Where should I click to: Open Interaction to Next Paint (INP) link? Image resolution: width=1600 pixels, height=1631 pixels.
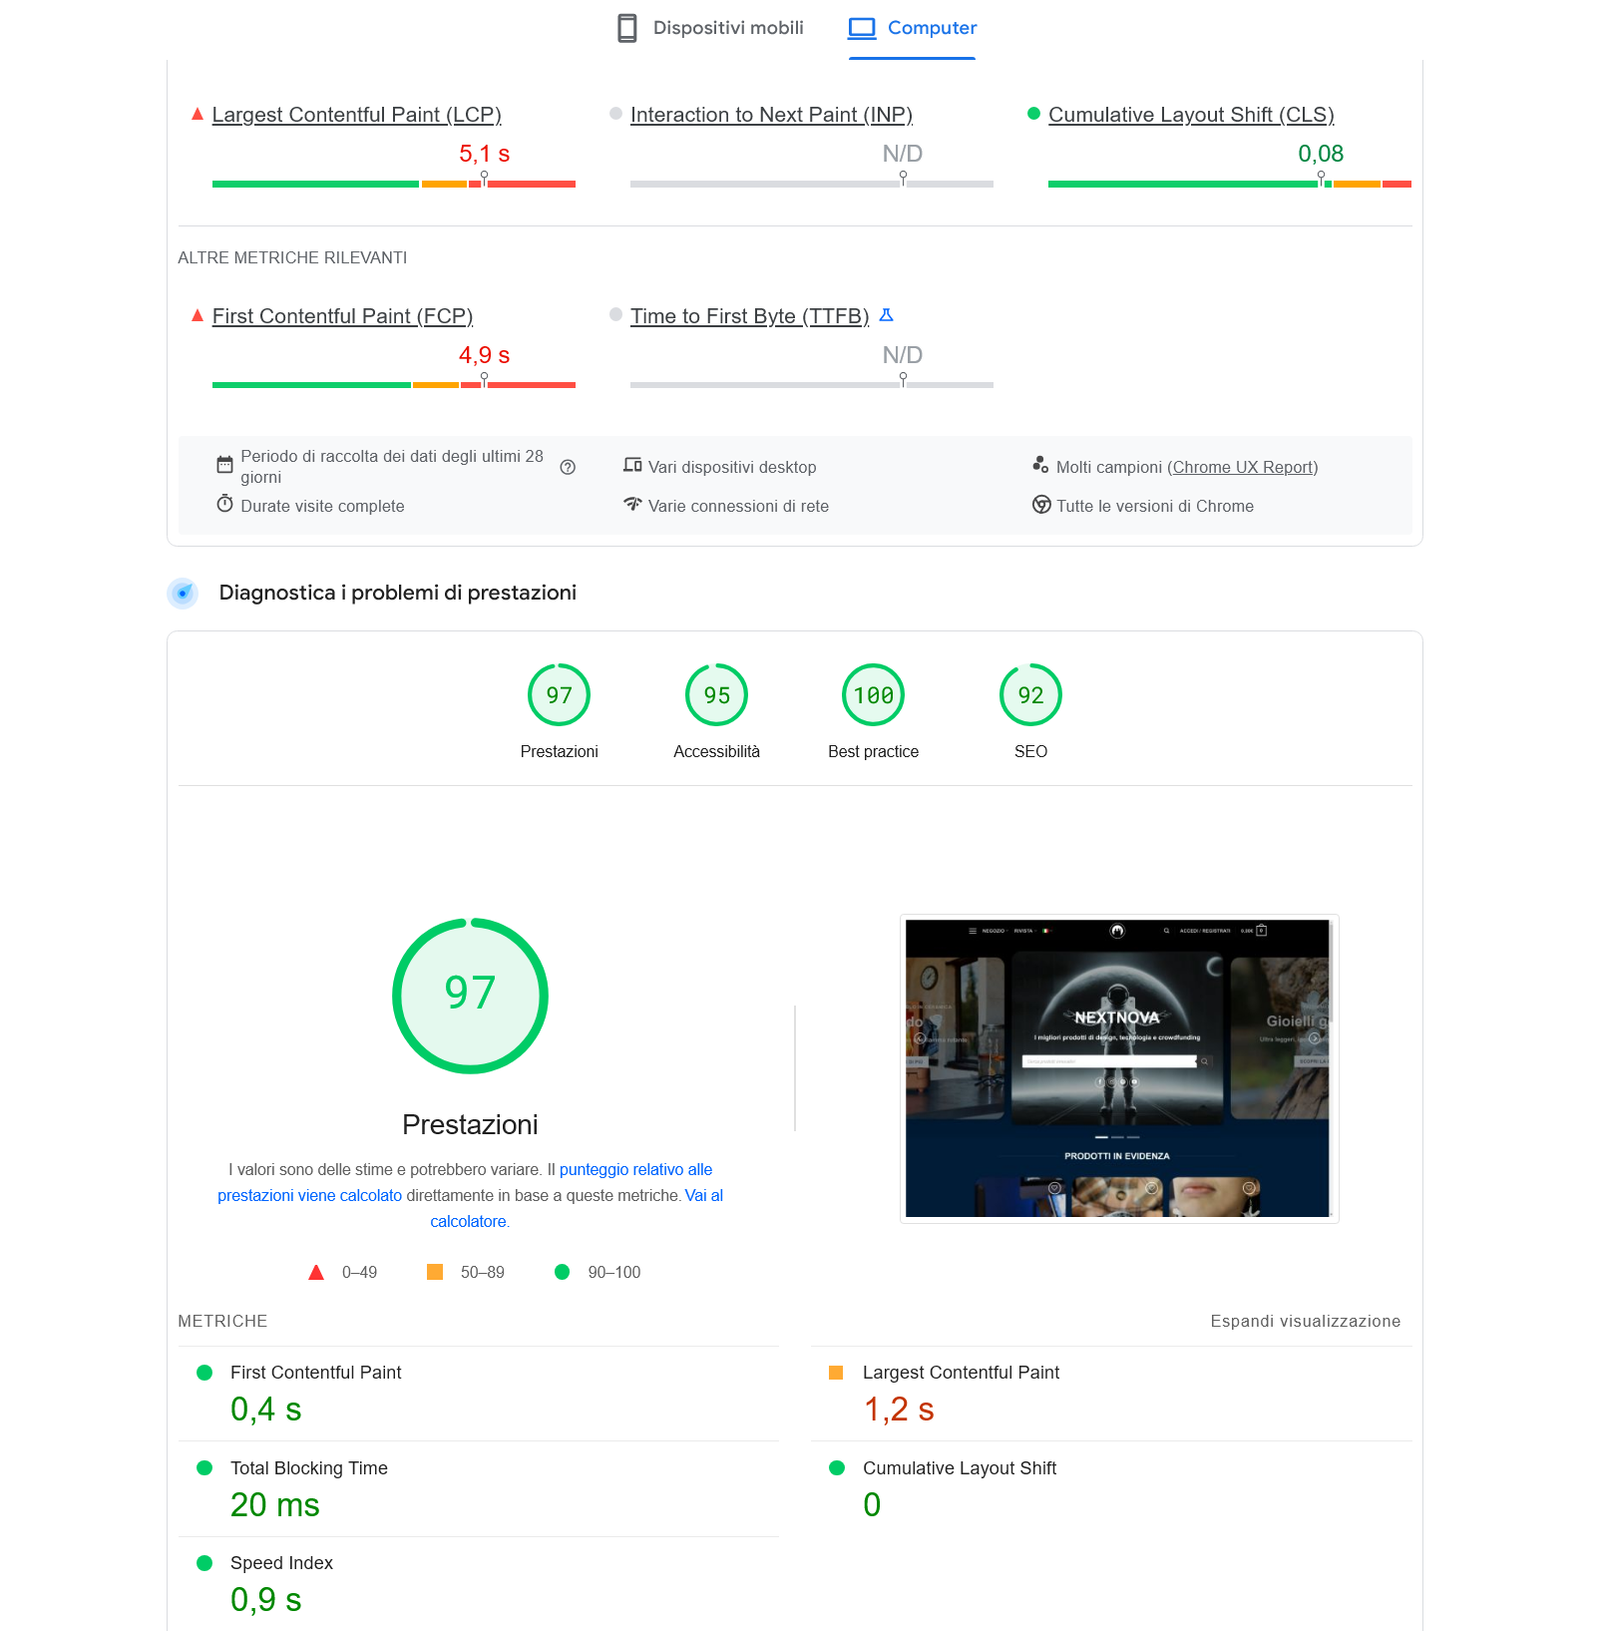(771, 115)
